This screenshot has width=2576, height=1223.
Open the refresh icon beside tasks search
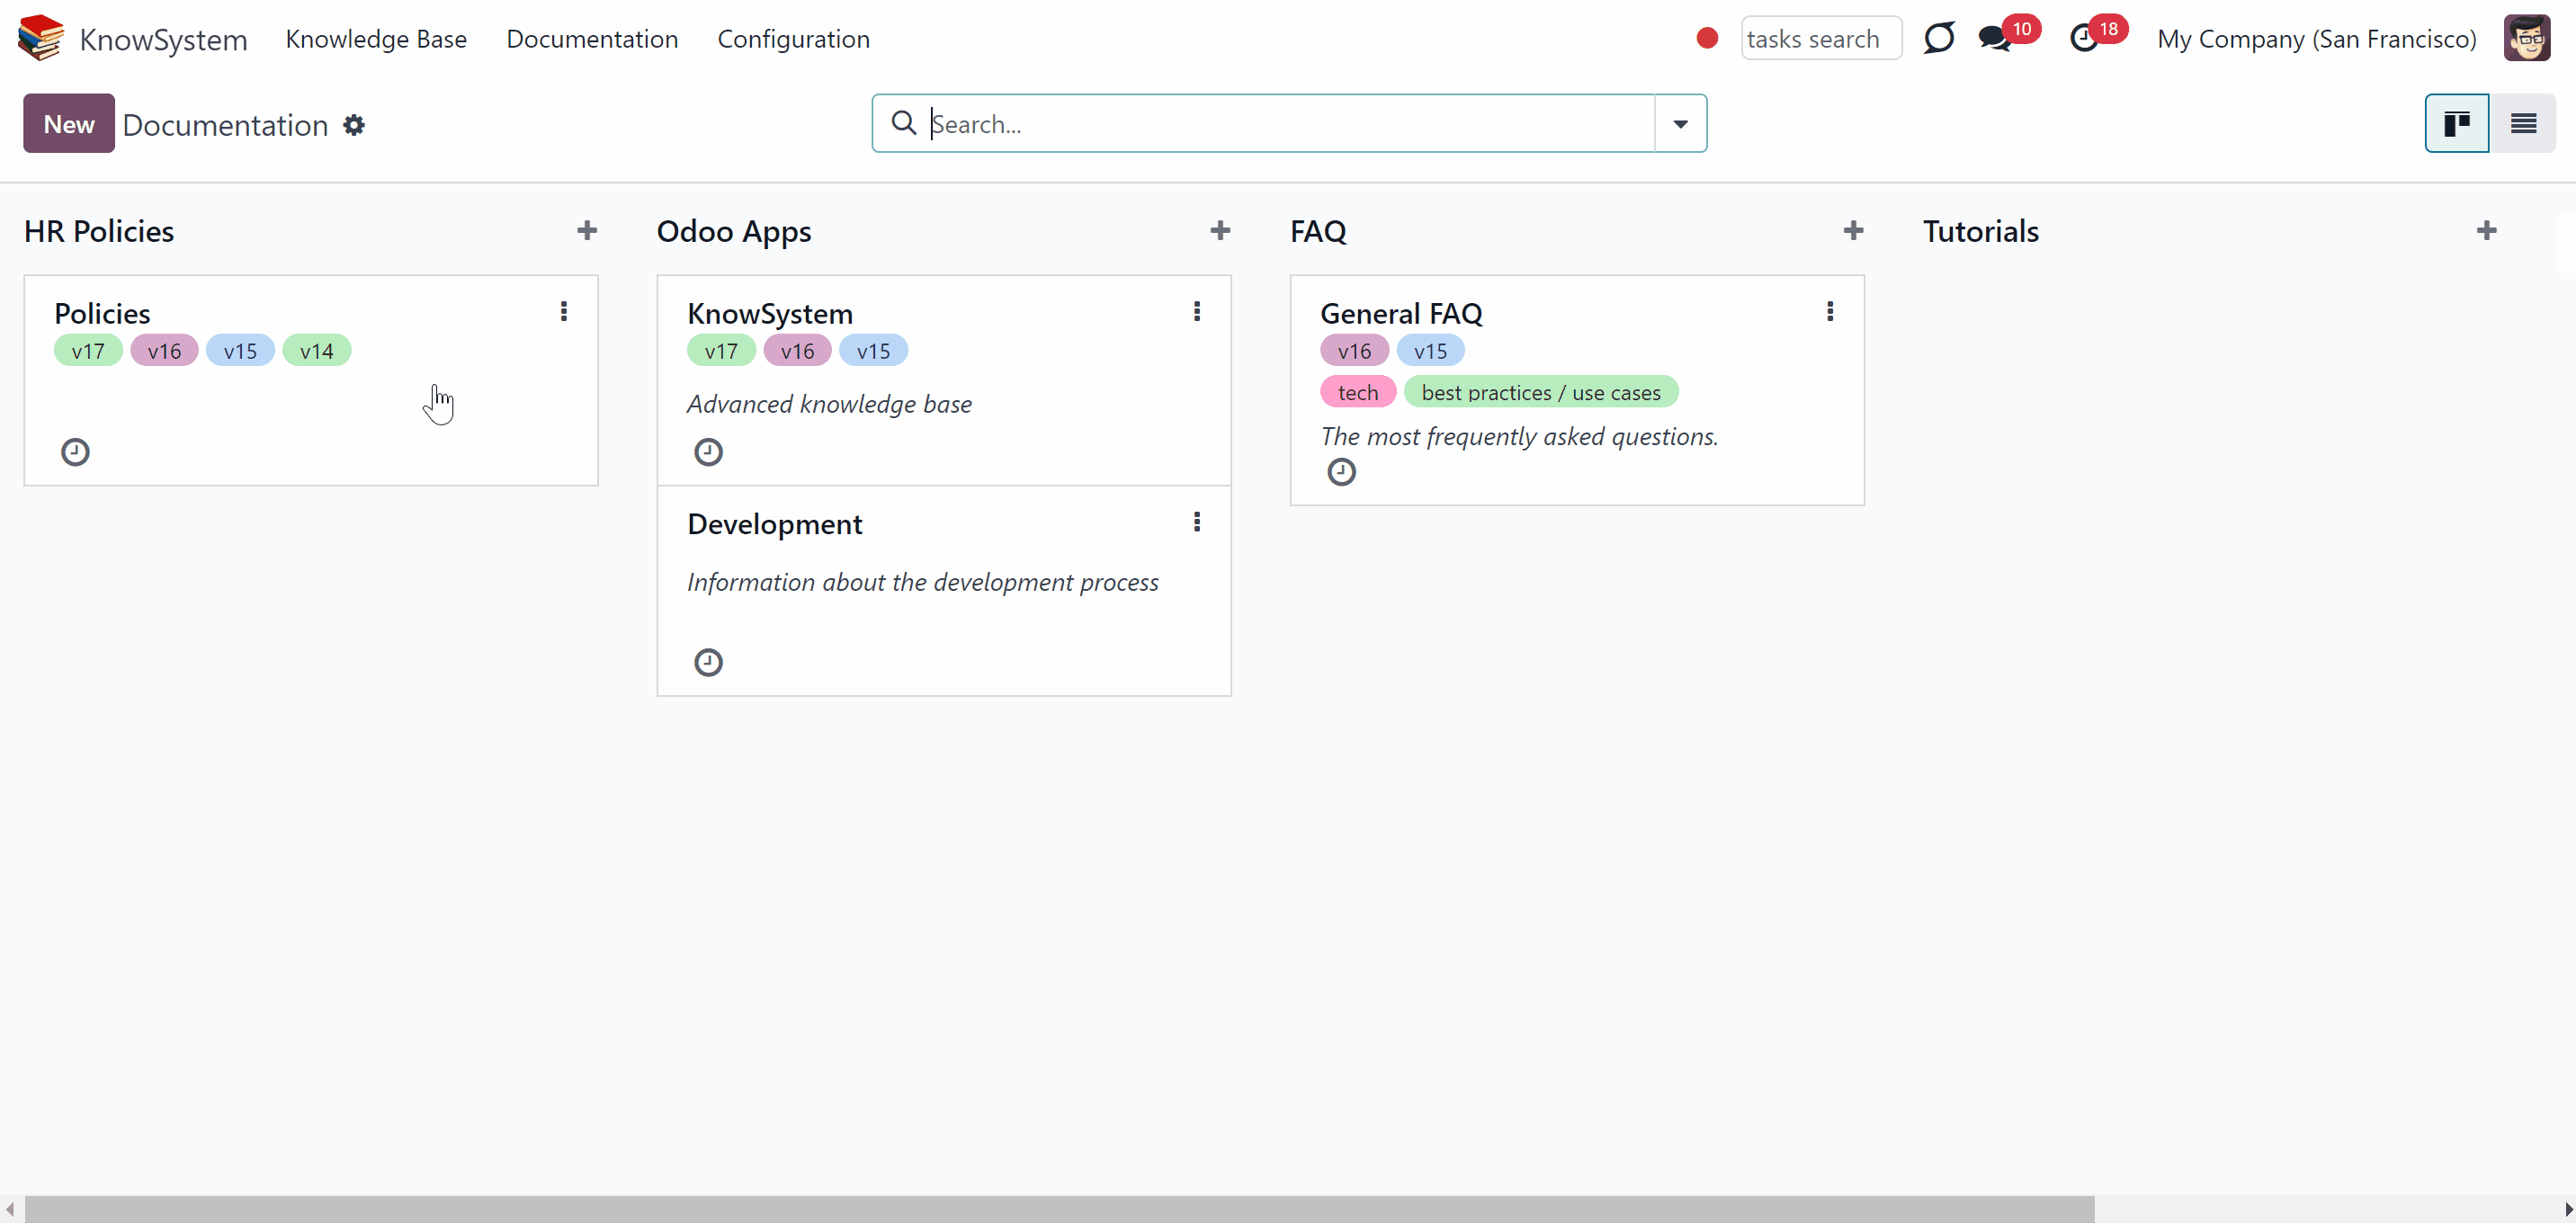coord(1939,39)
